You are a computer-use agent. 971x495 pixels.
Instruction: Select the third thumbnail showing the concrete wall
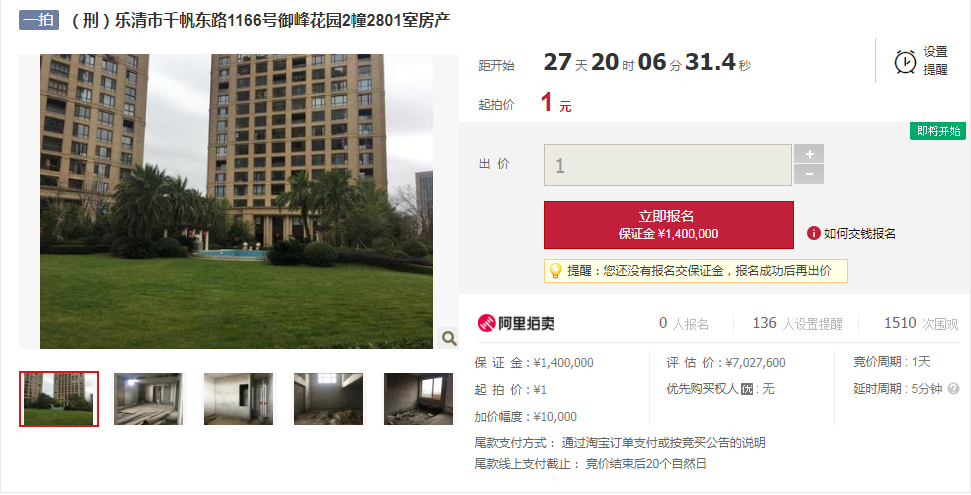click(x=238, y=399)
